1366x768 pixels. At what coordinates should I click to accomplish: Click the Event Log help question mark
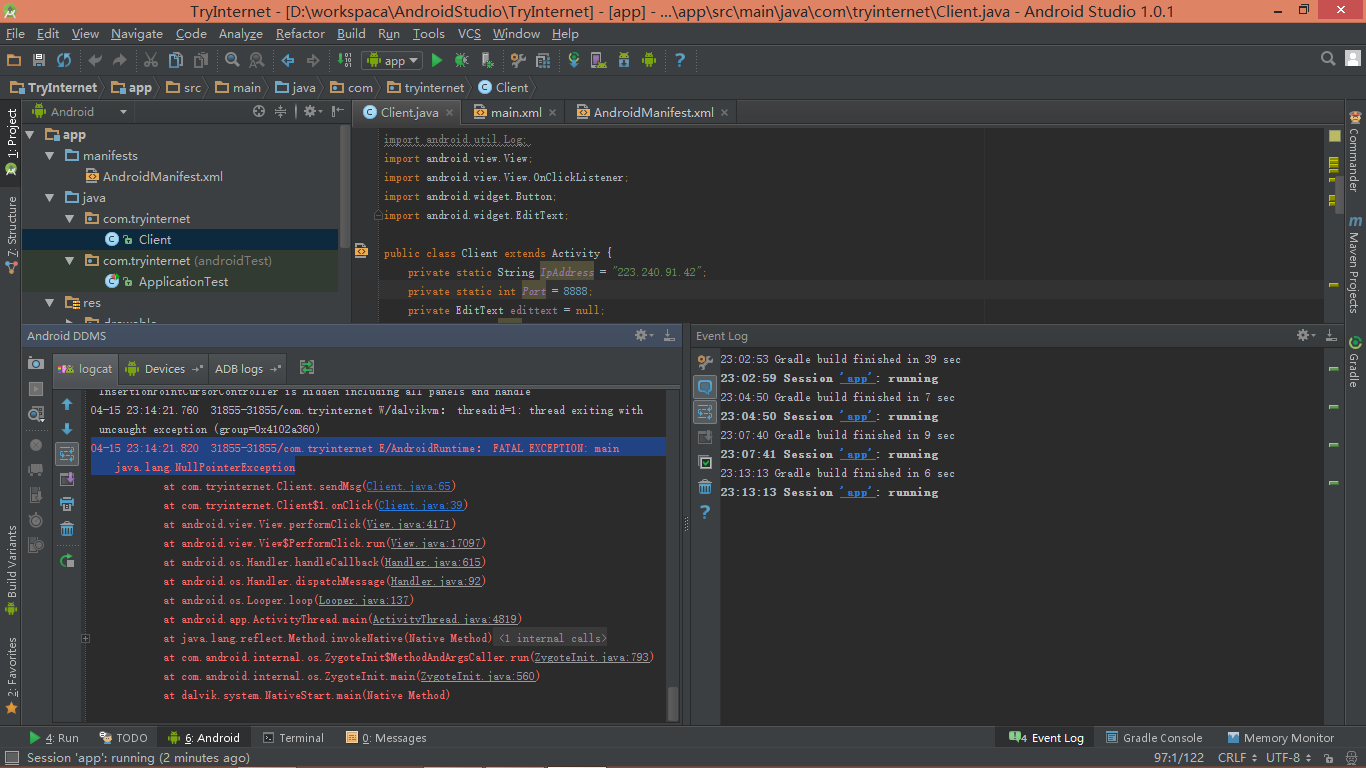pyautogui.click(x=705, y=512)
